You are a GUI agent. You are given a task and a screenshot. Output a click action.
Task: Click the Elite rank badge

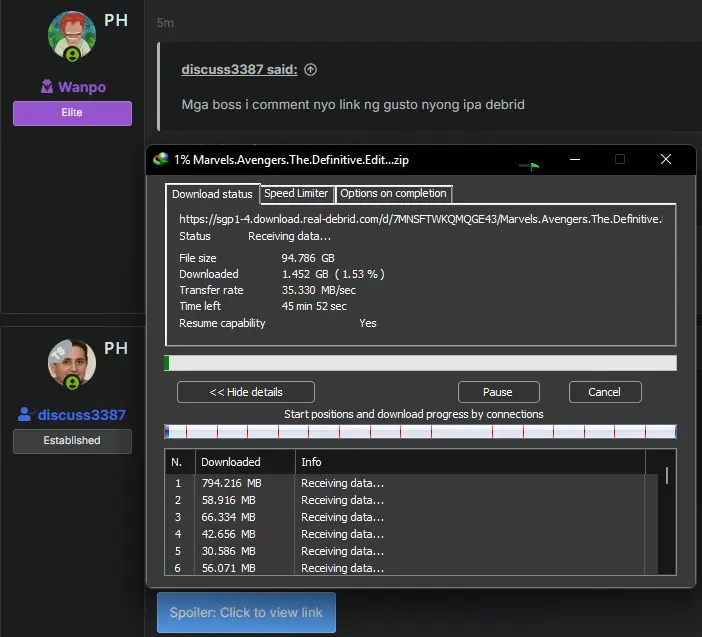(x=72, y=113)
